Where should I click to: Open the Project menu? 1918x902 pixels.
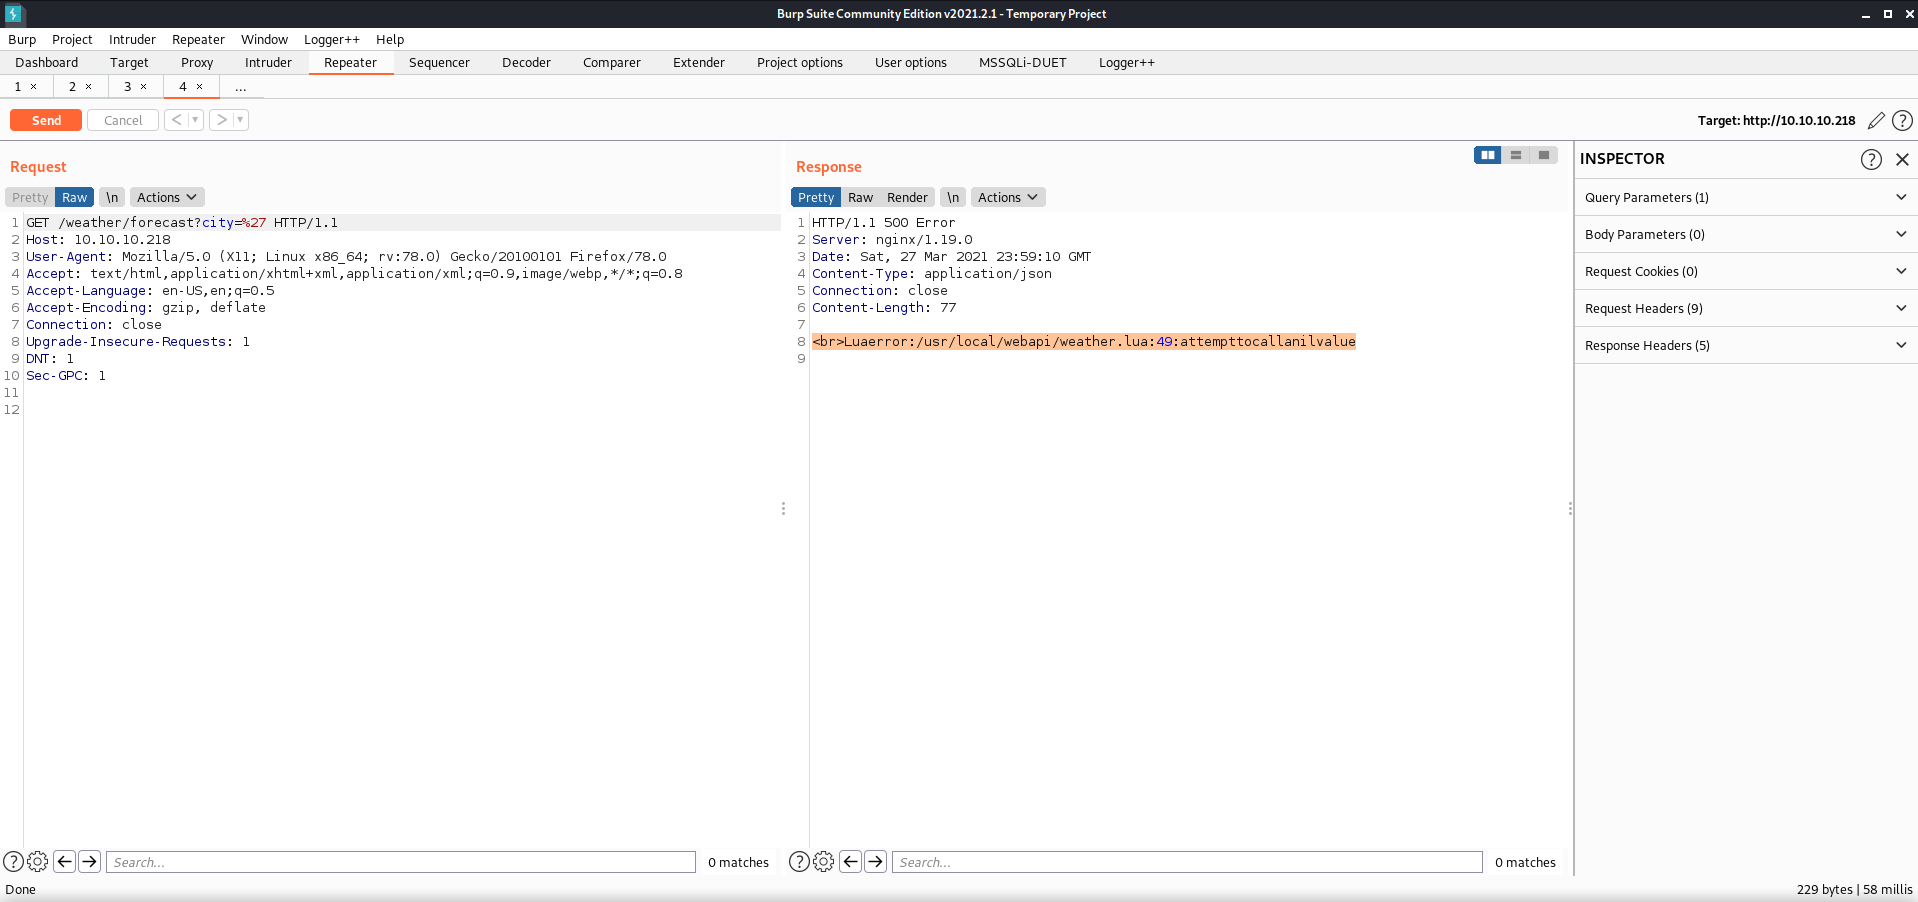[72, 39]
